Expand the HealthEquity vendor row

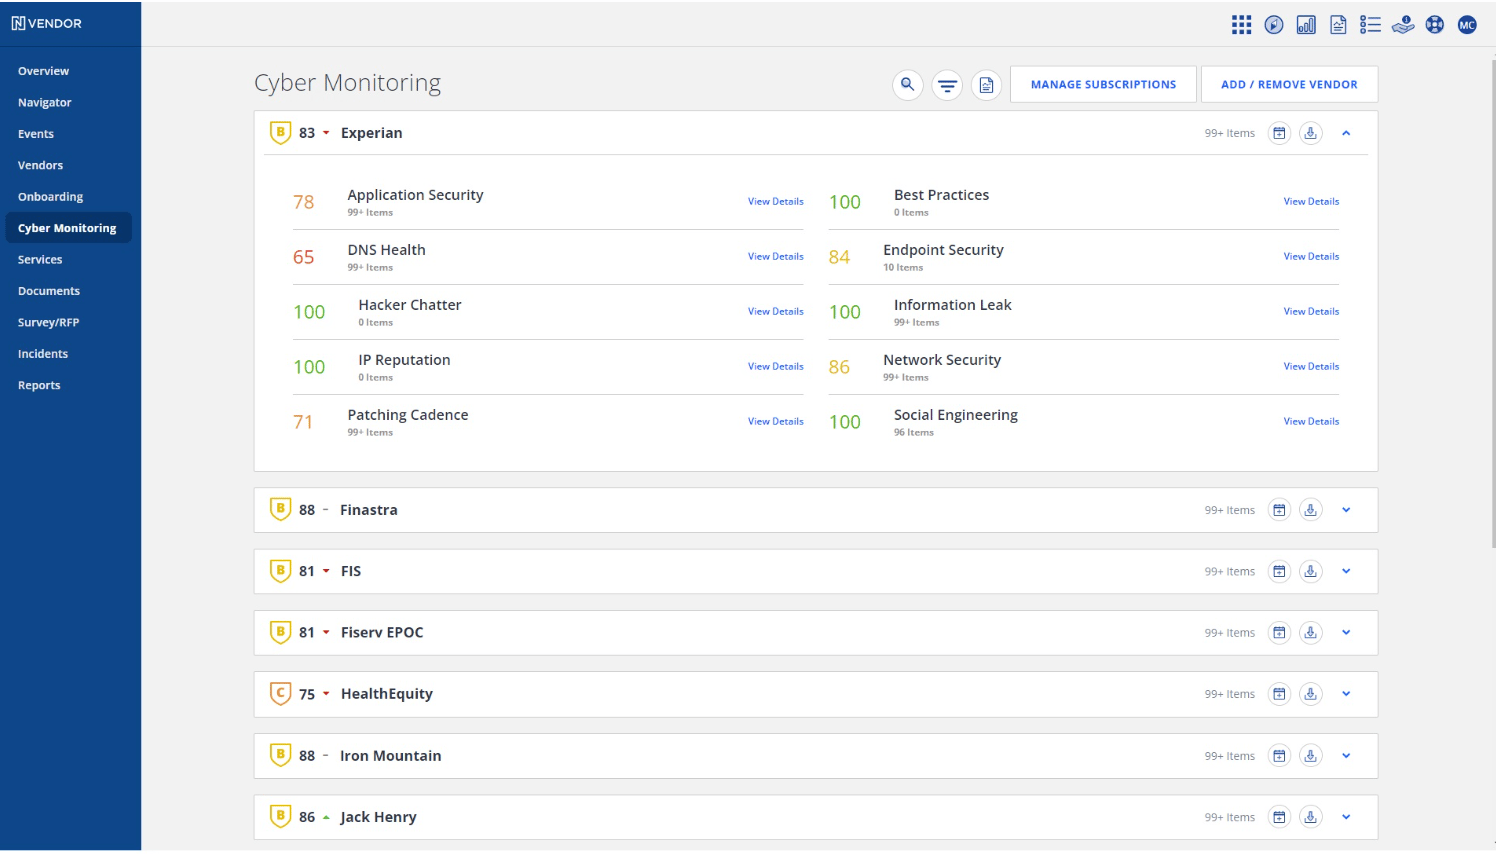(1346, 694)
